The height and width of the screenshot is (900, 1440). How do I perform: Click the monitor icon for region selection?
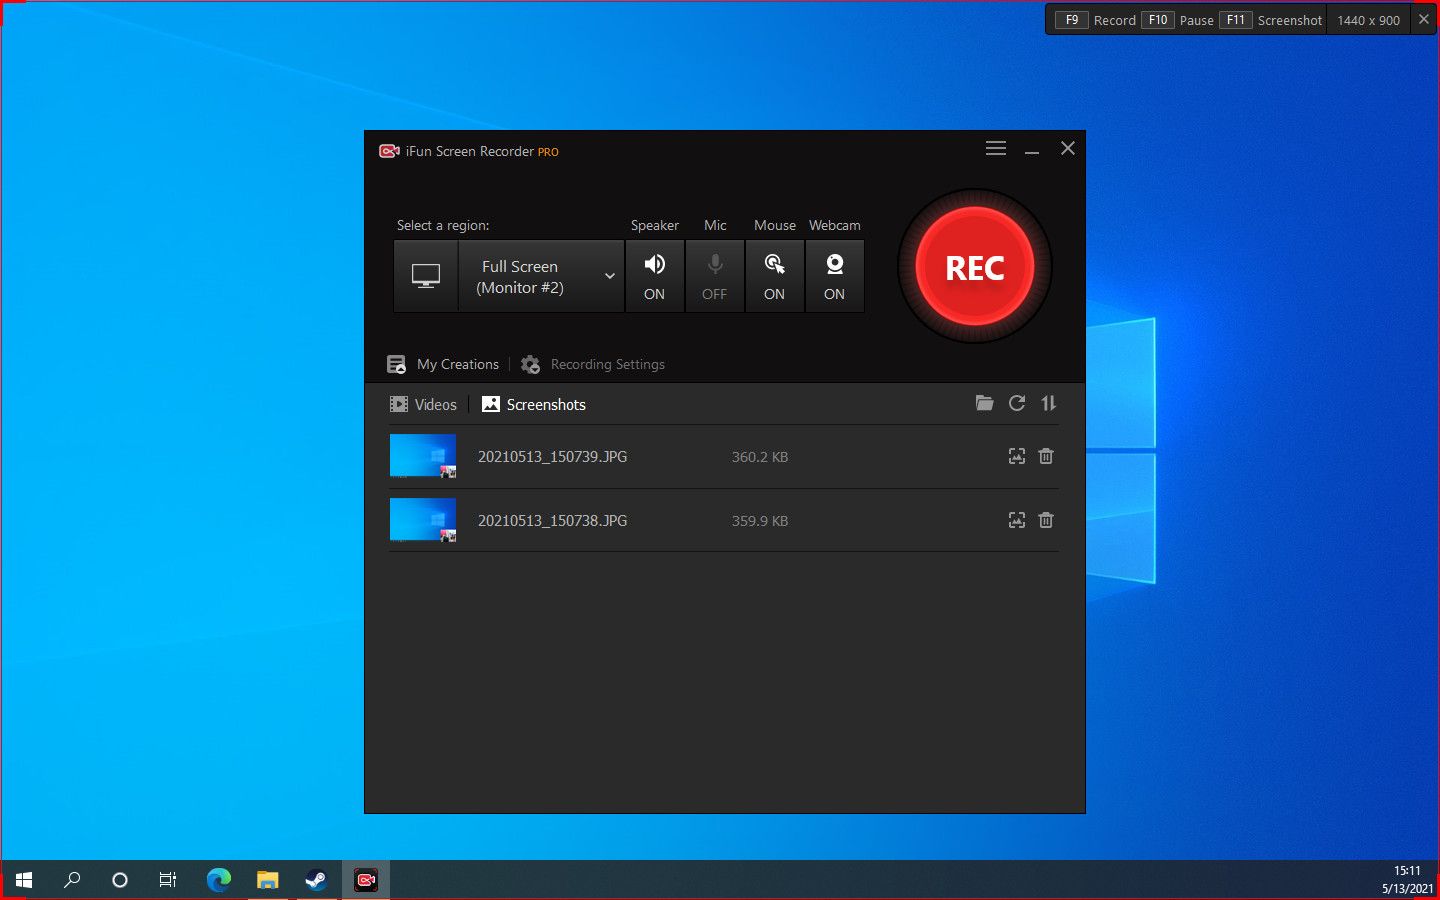click(x=426, y=276)
